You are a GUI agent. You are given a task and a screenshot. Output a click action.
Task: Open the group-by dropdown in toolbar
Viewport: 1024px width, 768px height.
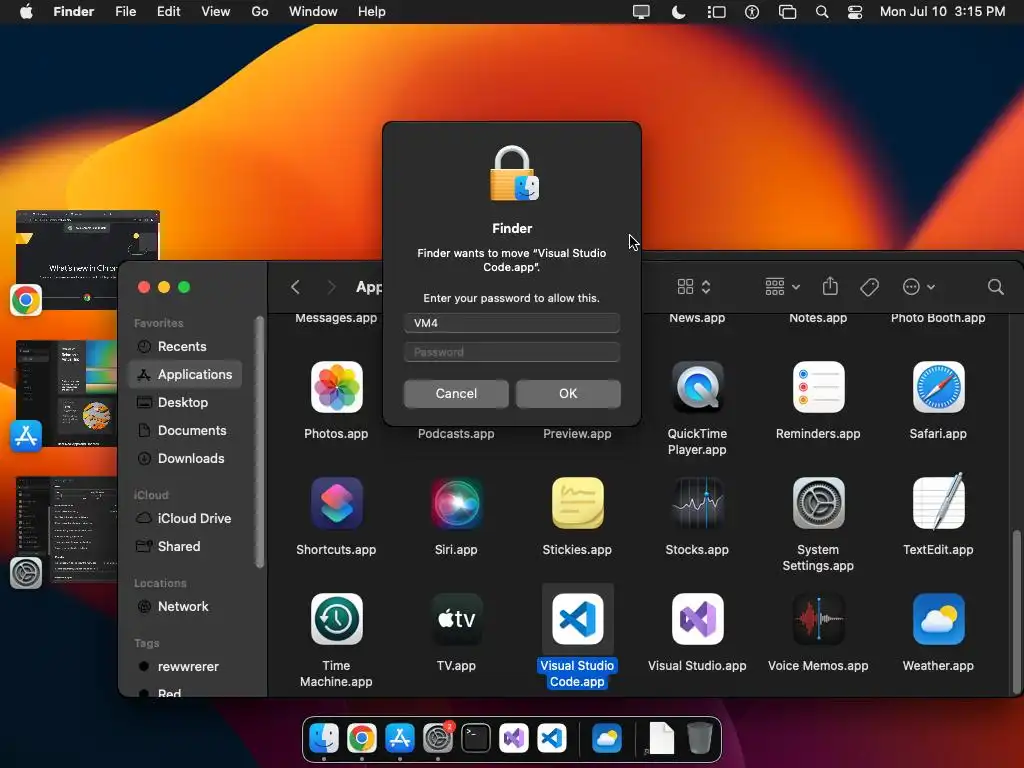click(x=782, y=287)
